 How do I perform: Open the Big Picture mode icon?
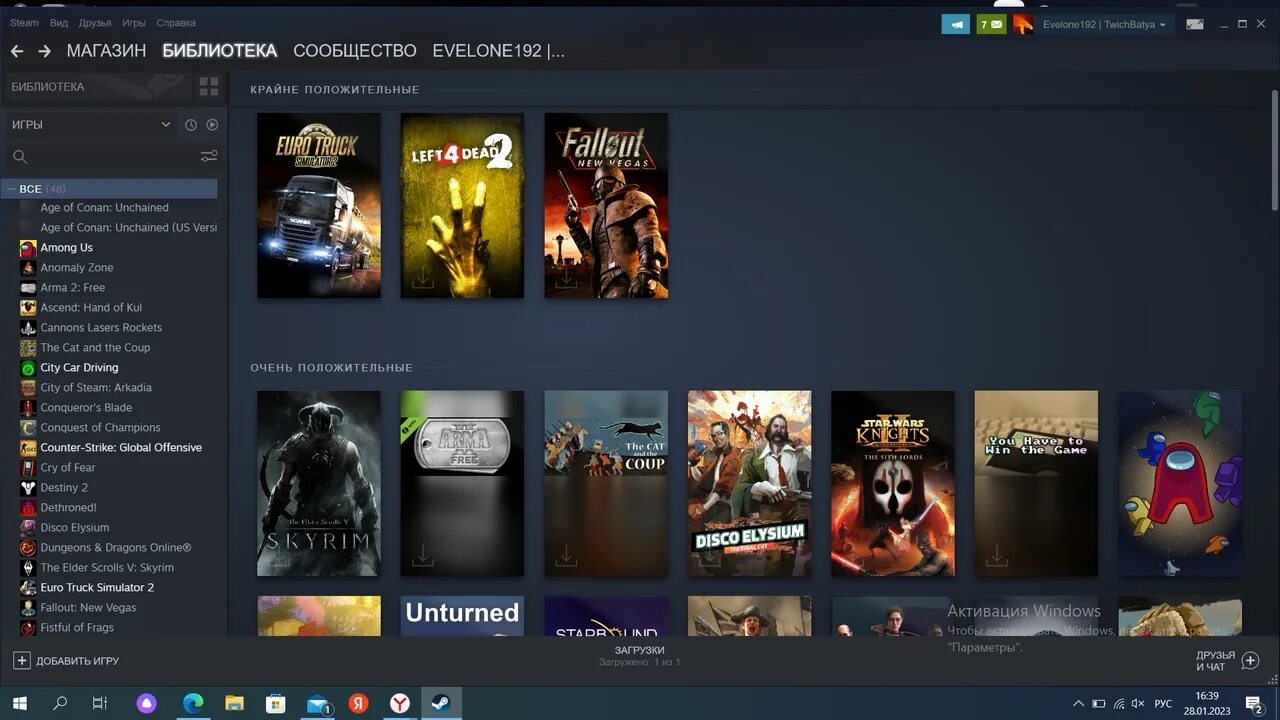[x=1195, y=24]
